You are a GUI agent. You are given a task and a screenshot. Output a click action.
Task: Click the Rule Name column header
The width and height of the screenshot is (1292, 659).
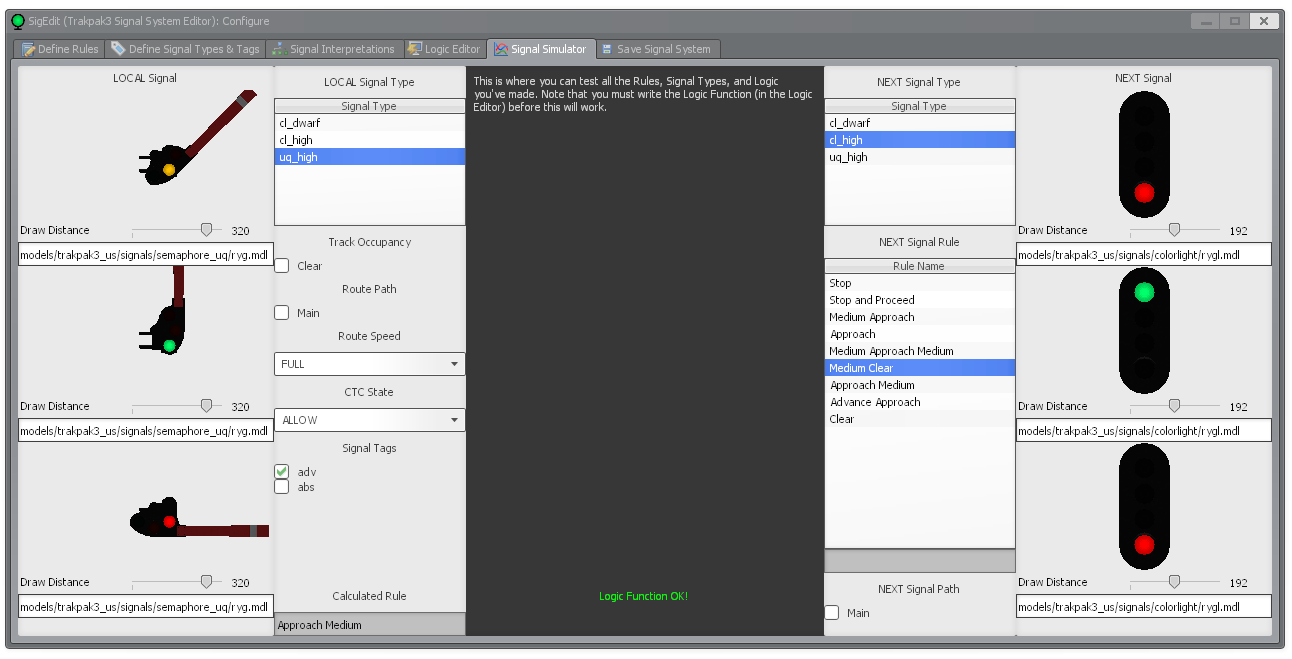920,266
